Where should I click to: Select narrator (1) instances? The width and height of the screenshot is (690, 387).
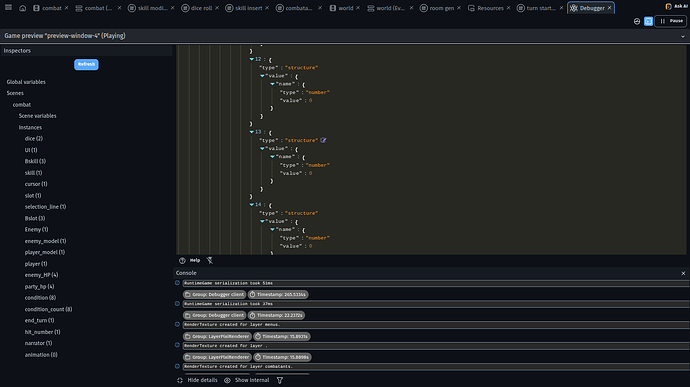click(38, 343)
